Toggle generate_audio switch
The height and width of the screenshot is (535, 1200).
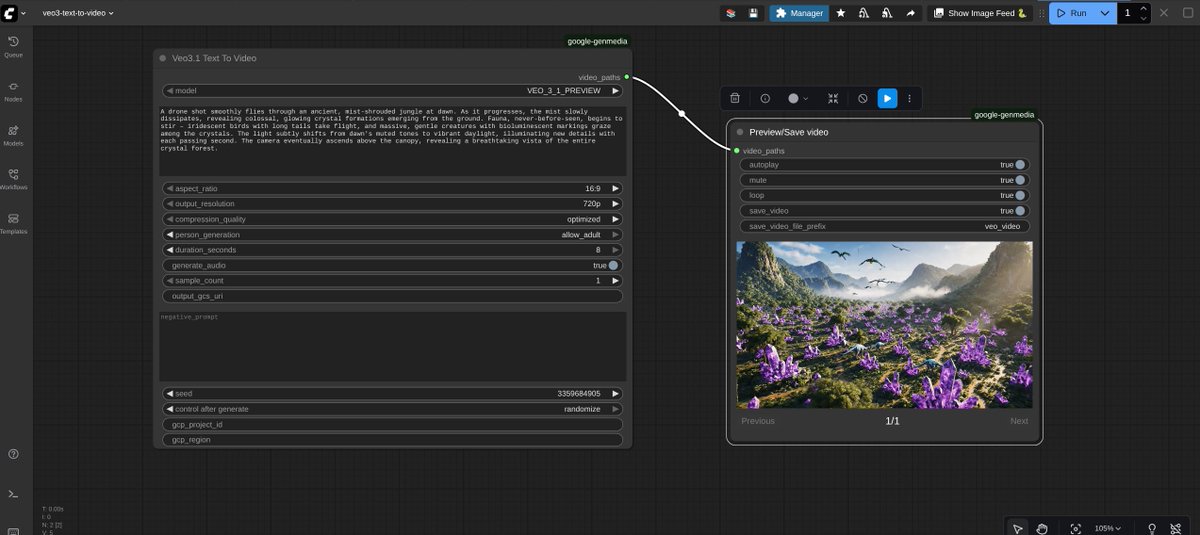click(x=613, y=265)
